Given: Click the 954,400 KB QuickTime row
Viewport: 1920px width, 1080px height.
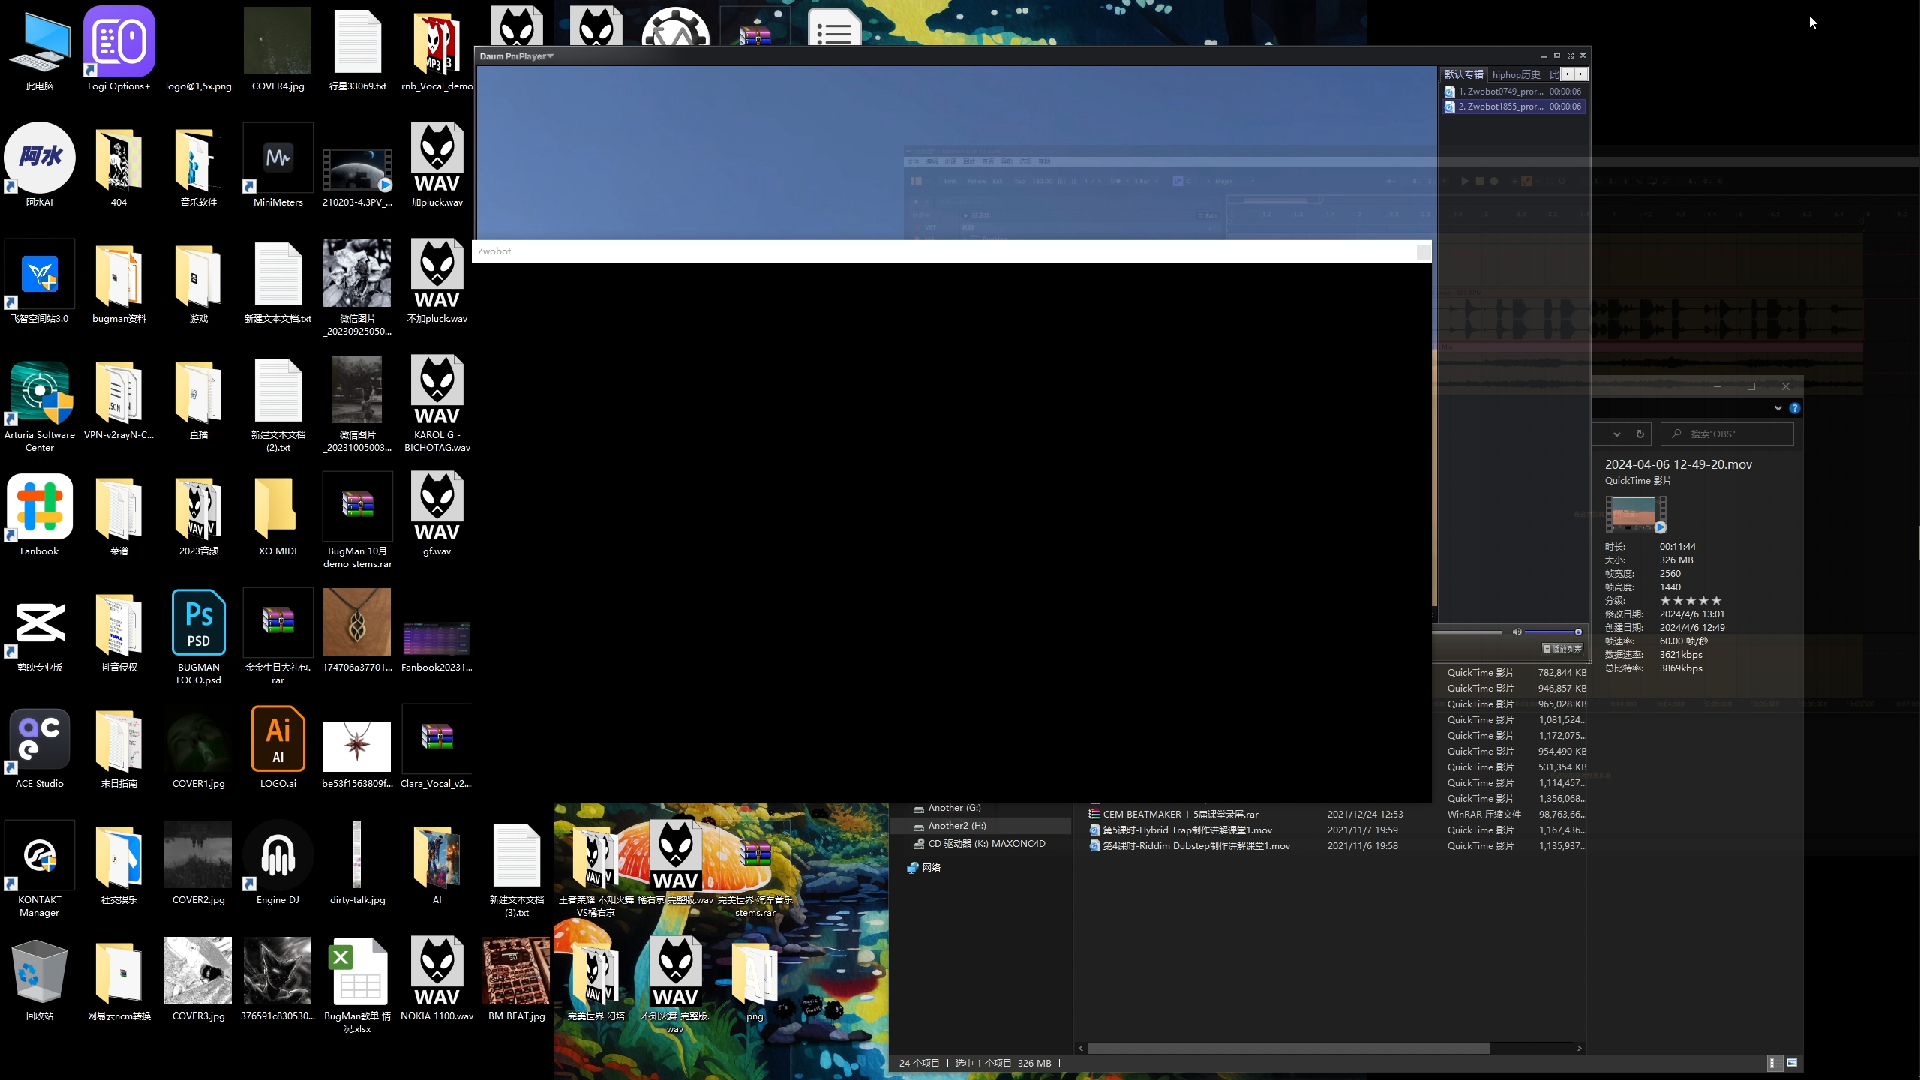Looking at the screenshot, I should pyautogui.click(x=1514, y=752).
